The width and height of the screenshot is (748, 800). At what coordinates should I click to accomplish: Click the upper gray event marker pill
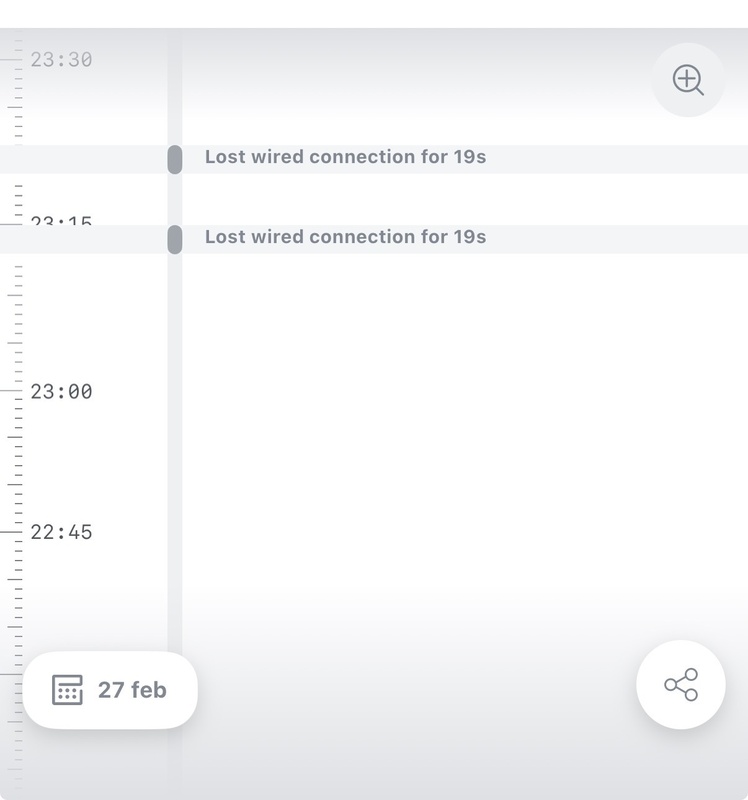click(x=176, y=158)
